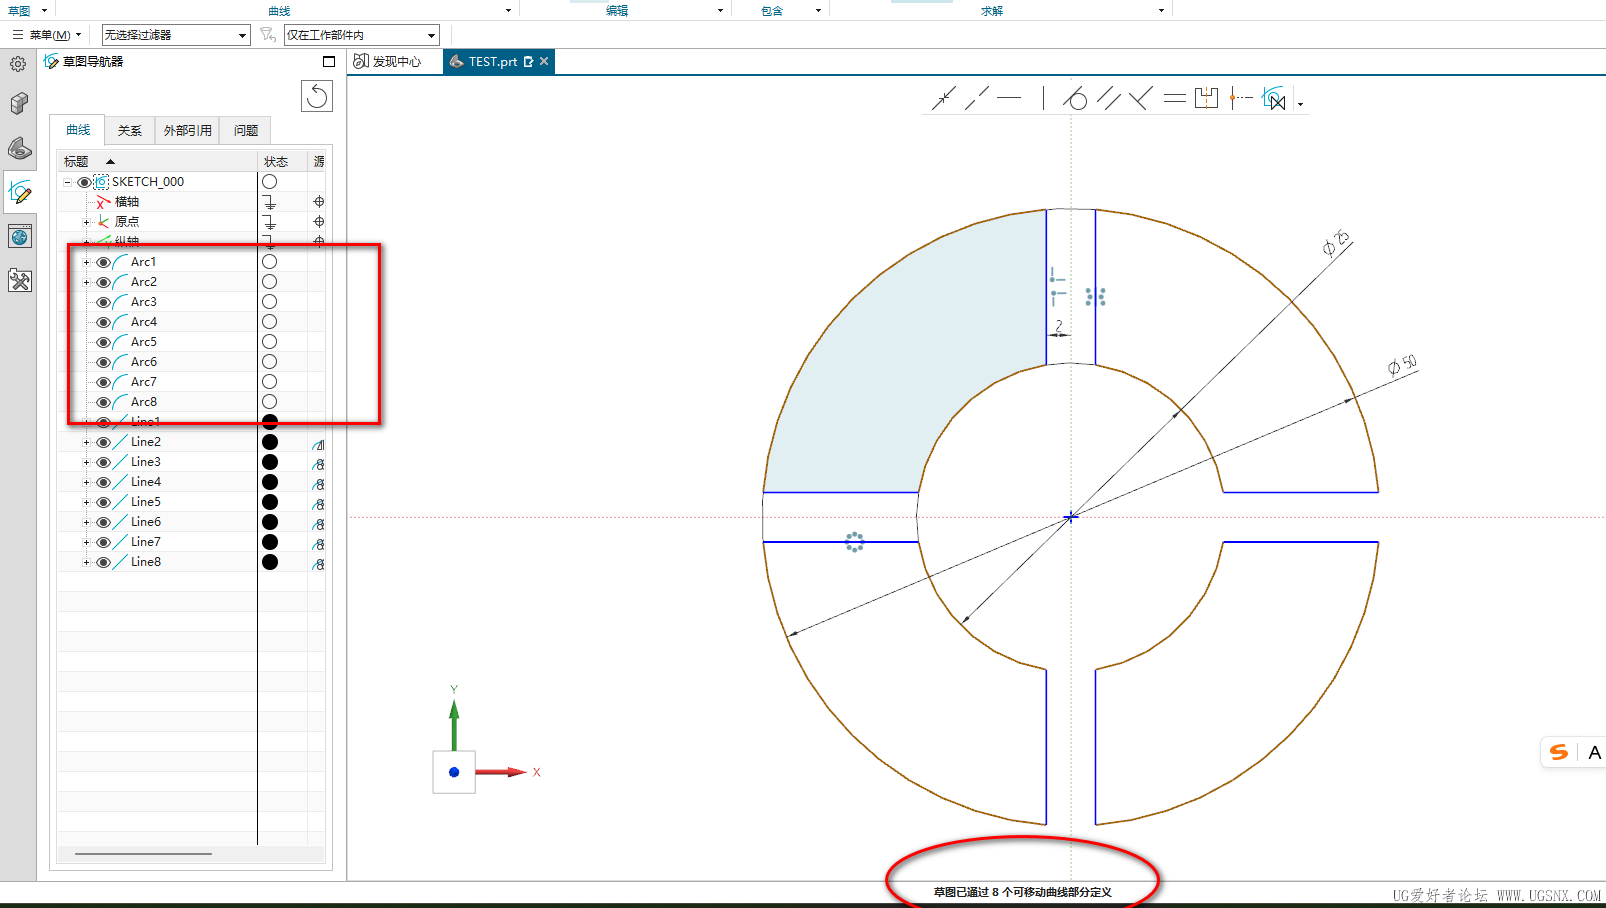Select the horizontal constraint icon

click(x=1009, y=98)
